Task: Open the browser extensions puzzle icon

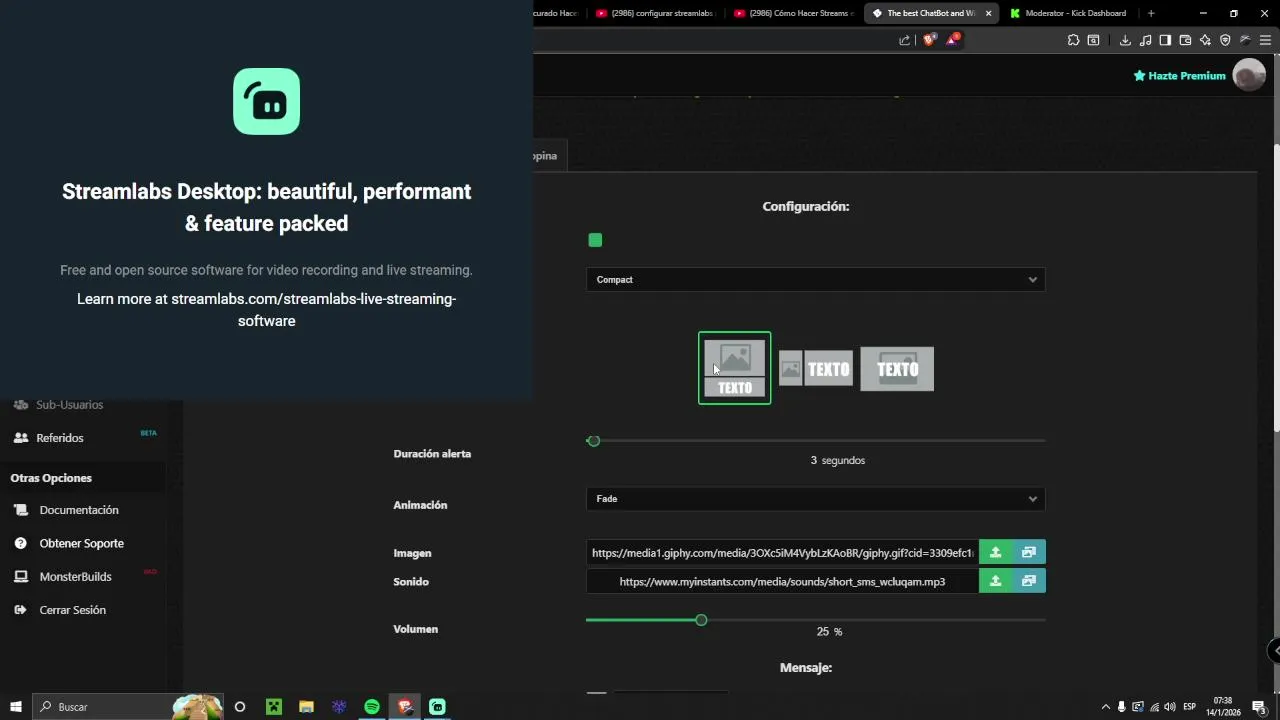Action: [1073, 40]
